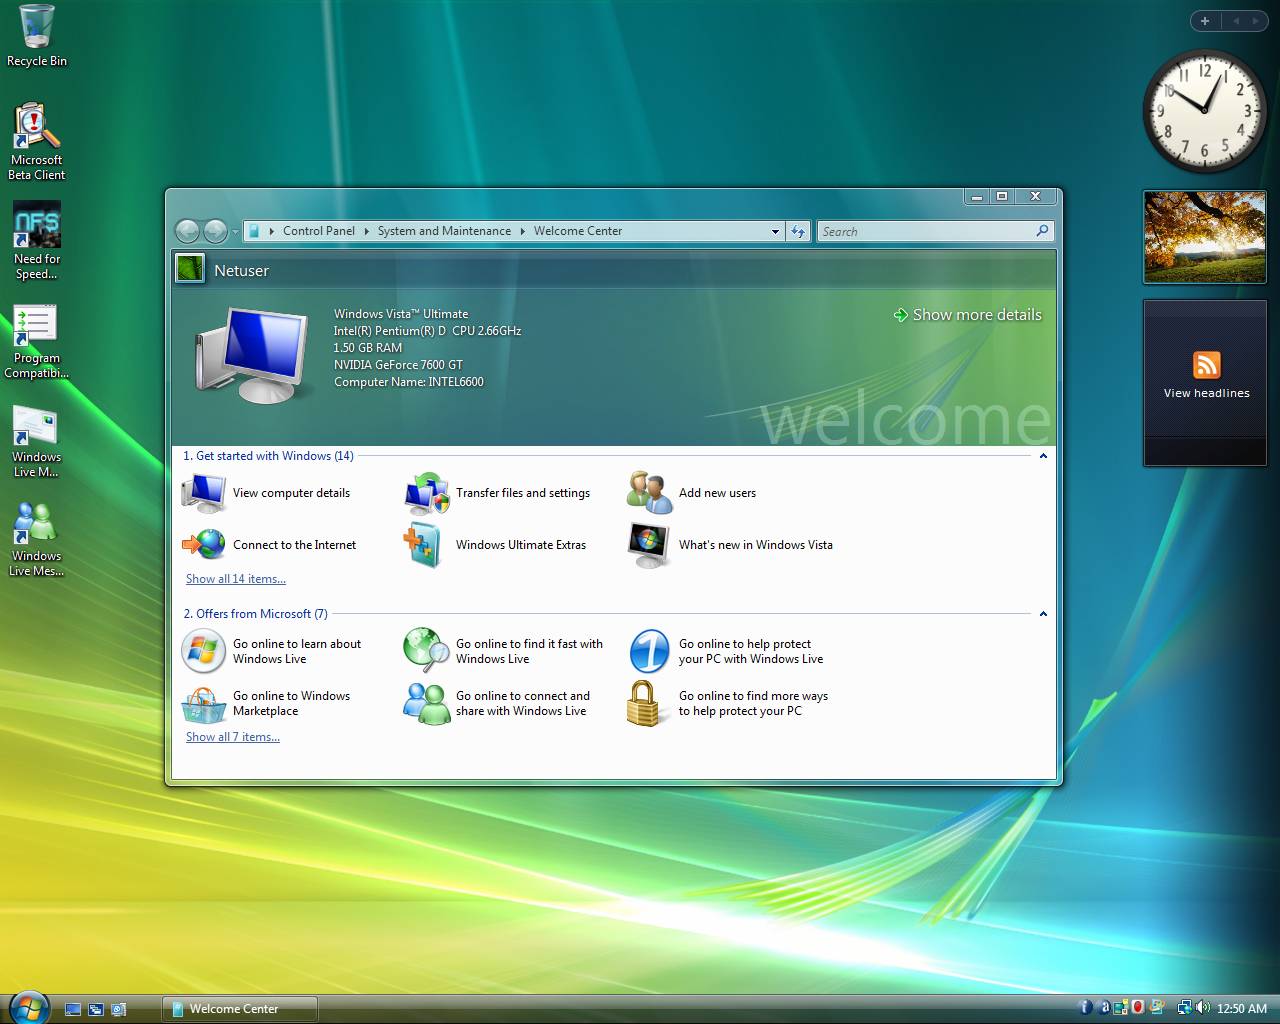Click Show all 7 items link
This screenshot has width=1280, height=1024.
coord(233,737)
